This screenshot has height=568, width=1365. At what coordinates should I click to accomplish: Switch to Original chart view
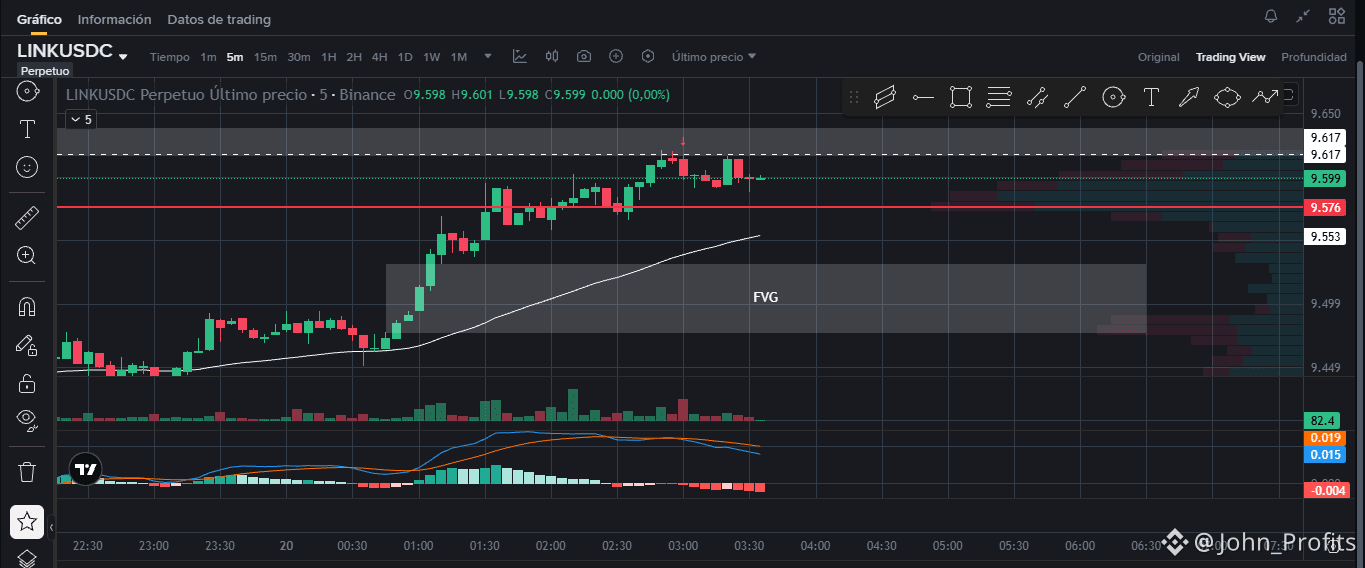(1159, 57)
